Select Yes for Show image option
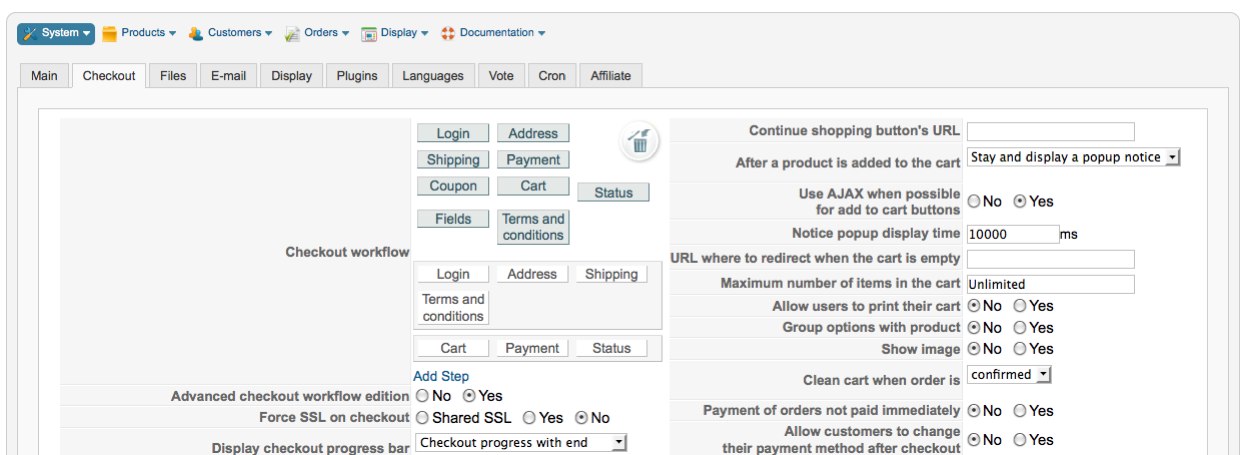Image resolution: width=1244 pixels, height=455 pixels. 1020,349
